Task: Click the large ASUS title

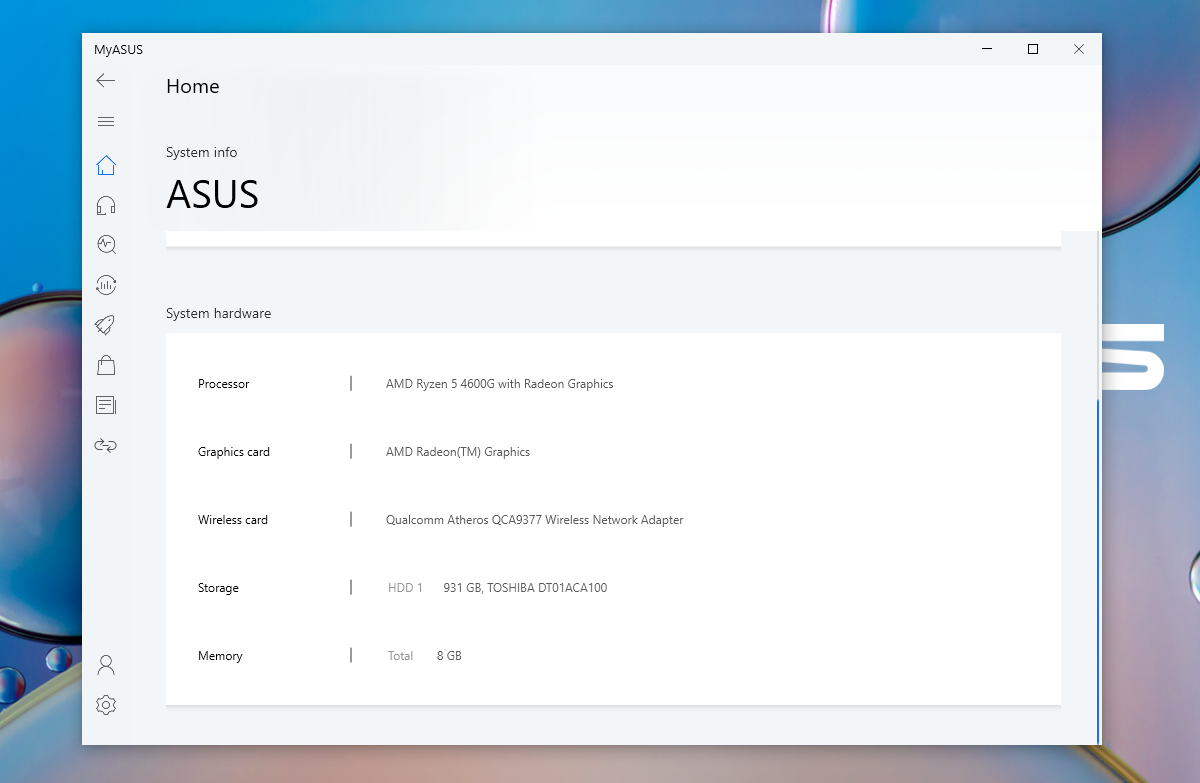Action: [x=212, y=194]
